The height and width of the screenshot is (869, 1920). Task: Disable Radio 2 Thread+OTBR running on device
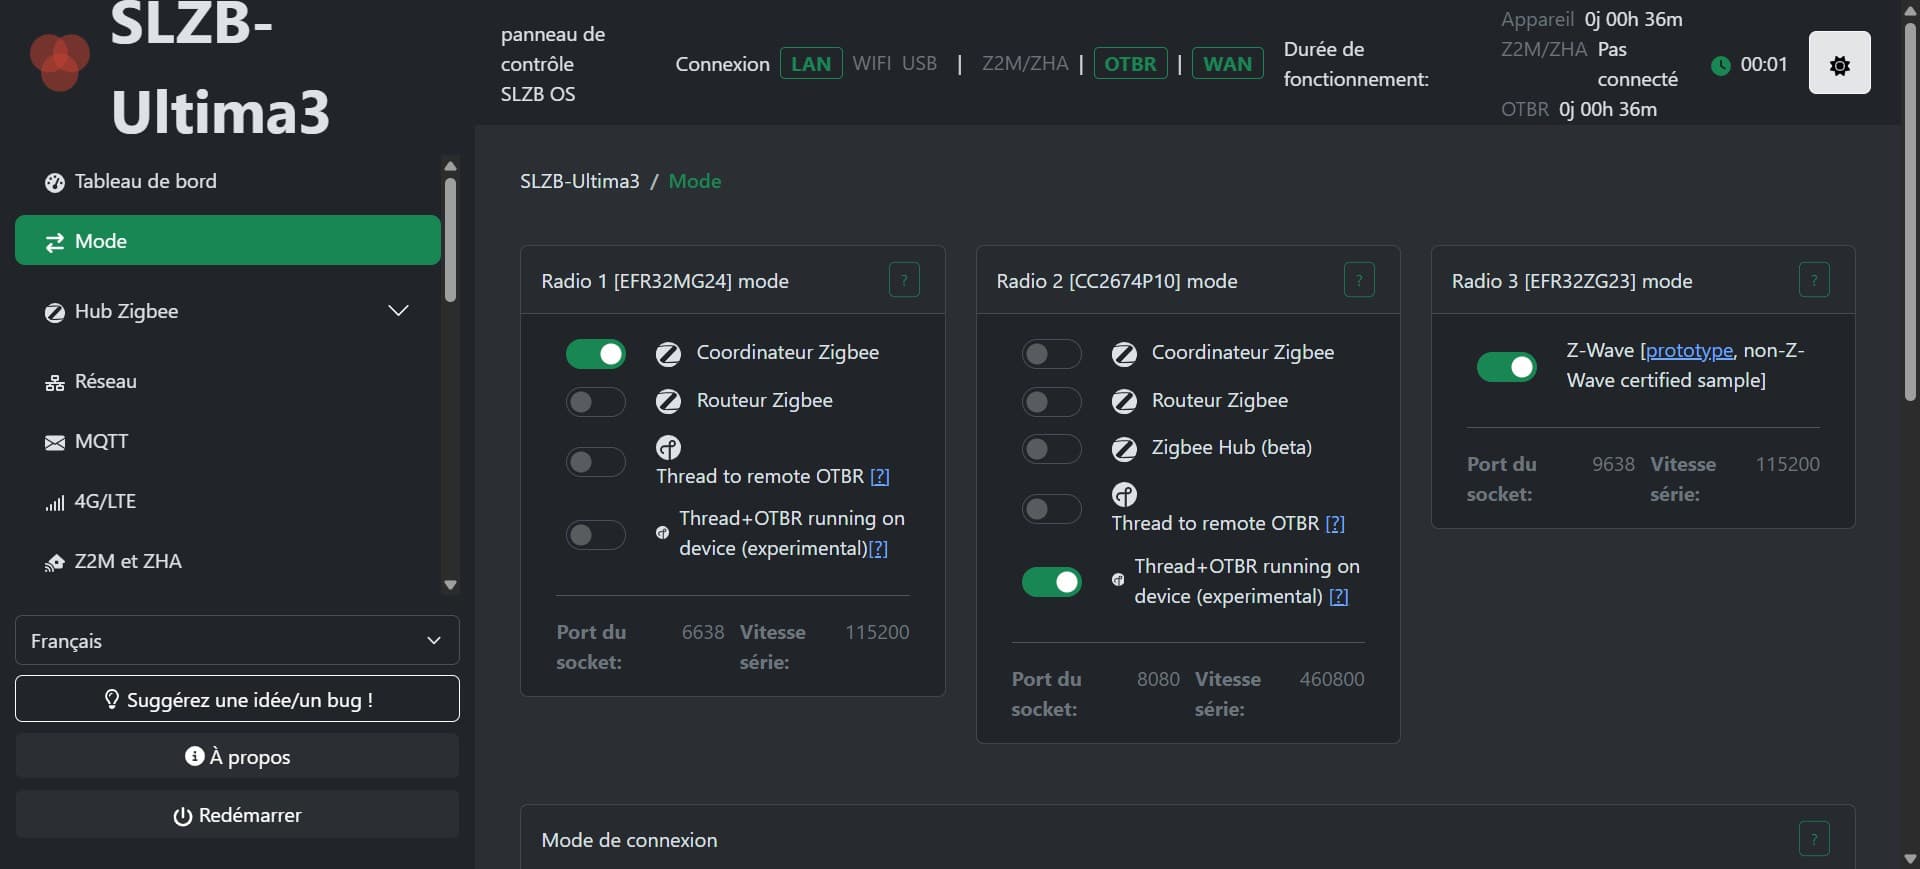pyautogui.click(x=1052, y=581)
